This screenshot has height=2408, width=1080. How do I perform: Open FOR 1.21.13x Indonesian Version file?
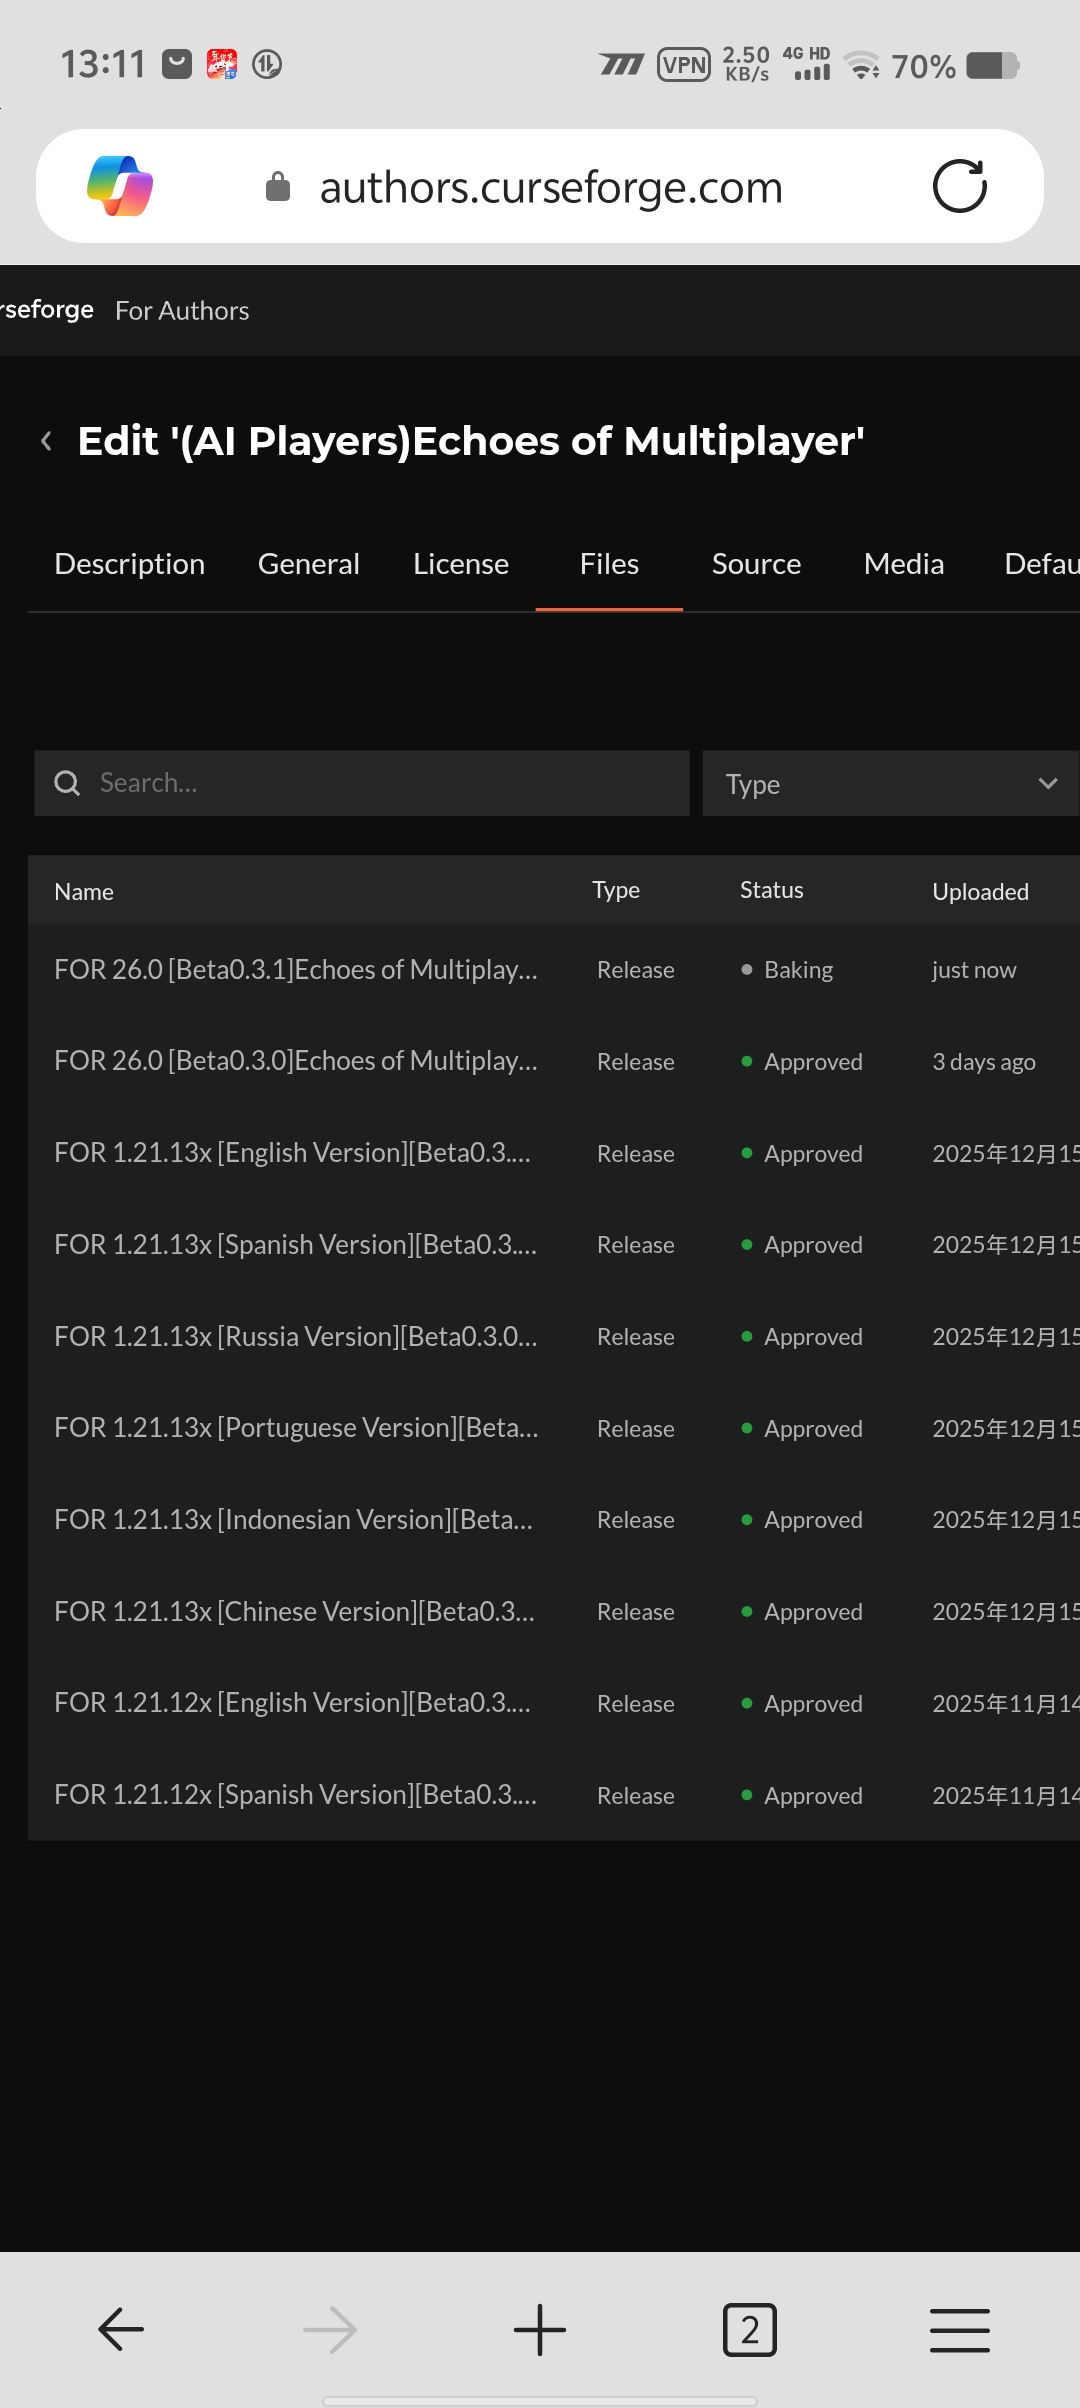pos(293,1520)
